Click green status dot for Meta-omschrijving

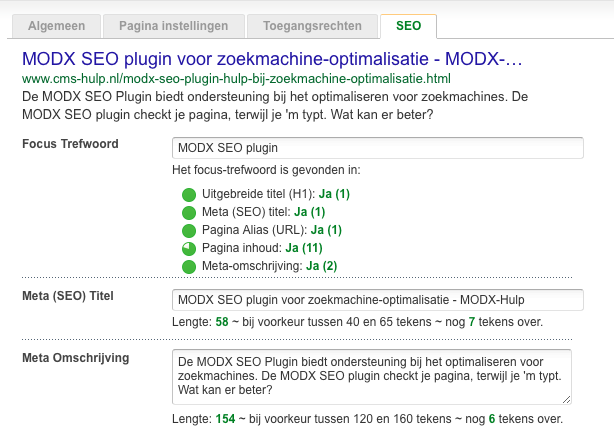click(x=189, y=267)
